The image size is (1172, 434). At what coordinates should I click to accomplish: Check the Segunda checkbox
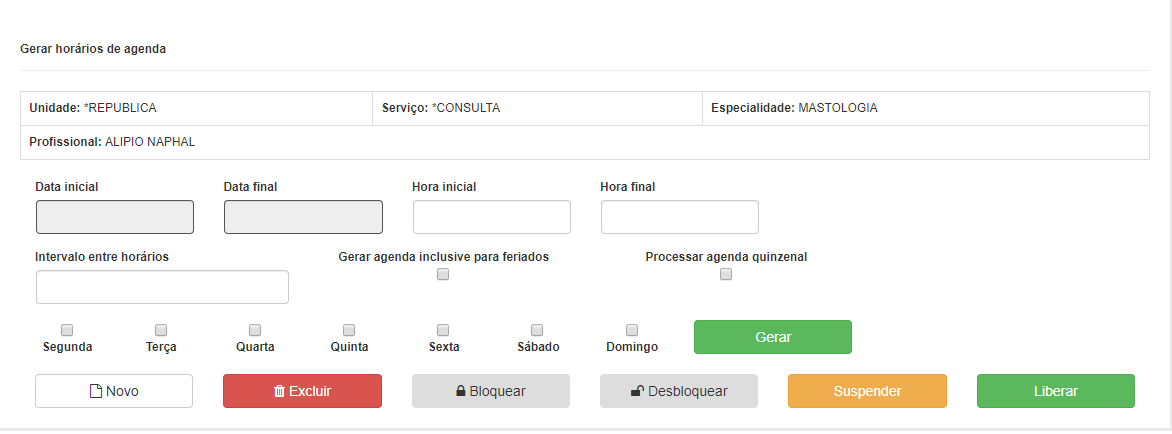[x=67, y=330]
